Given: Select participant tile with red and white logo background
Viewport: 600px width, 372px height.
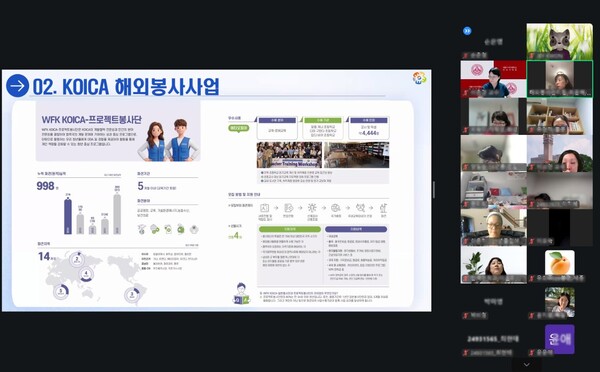Looking at the screenshot, I should (x=493, y=79).
